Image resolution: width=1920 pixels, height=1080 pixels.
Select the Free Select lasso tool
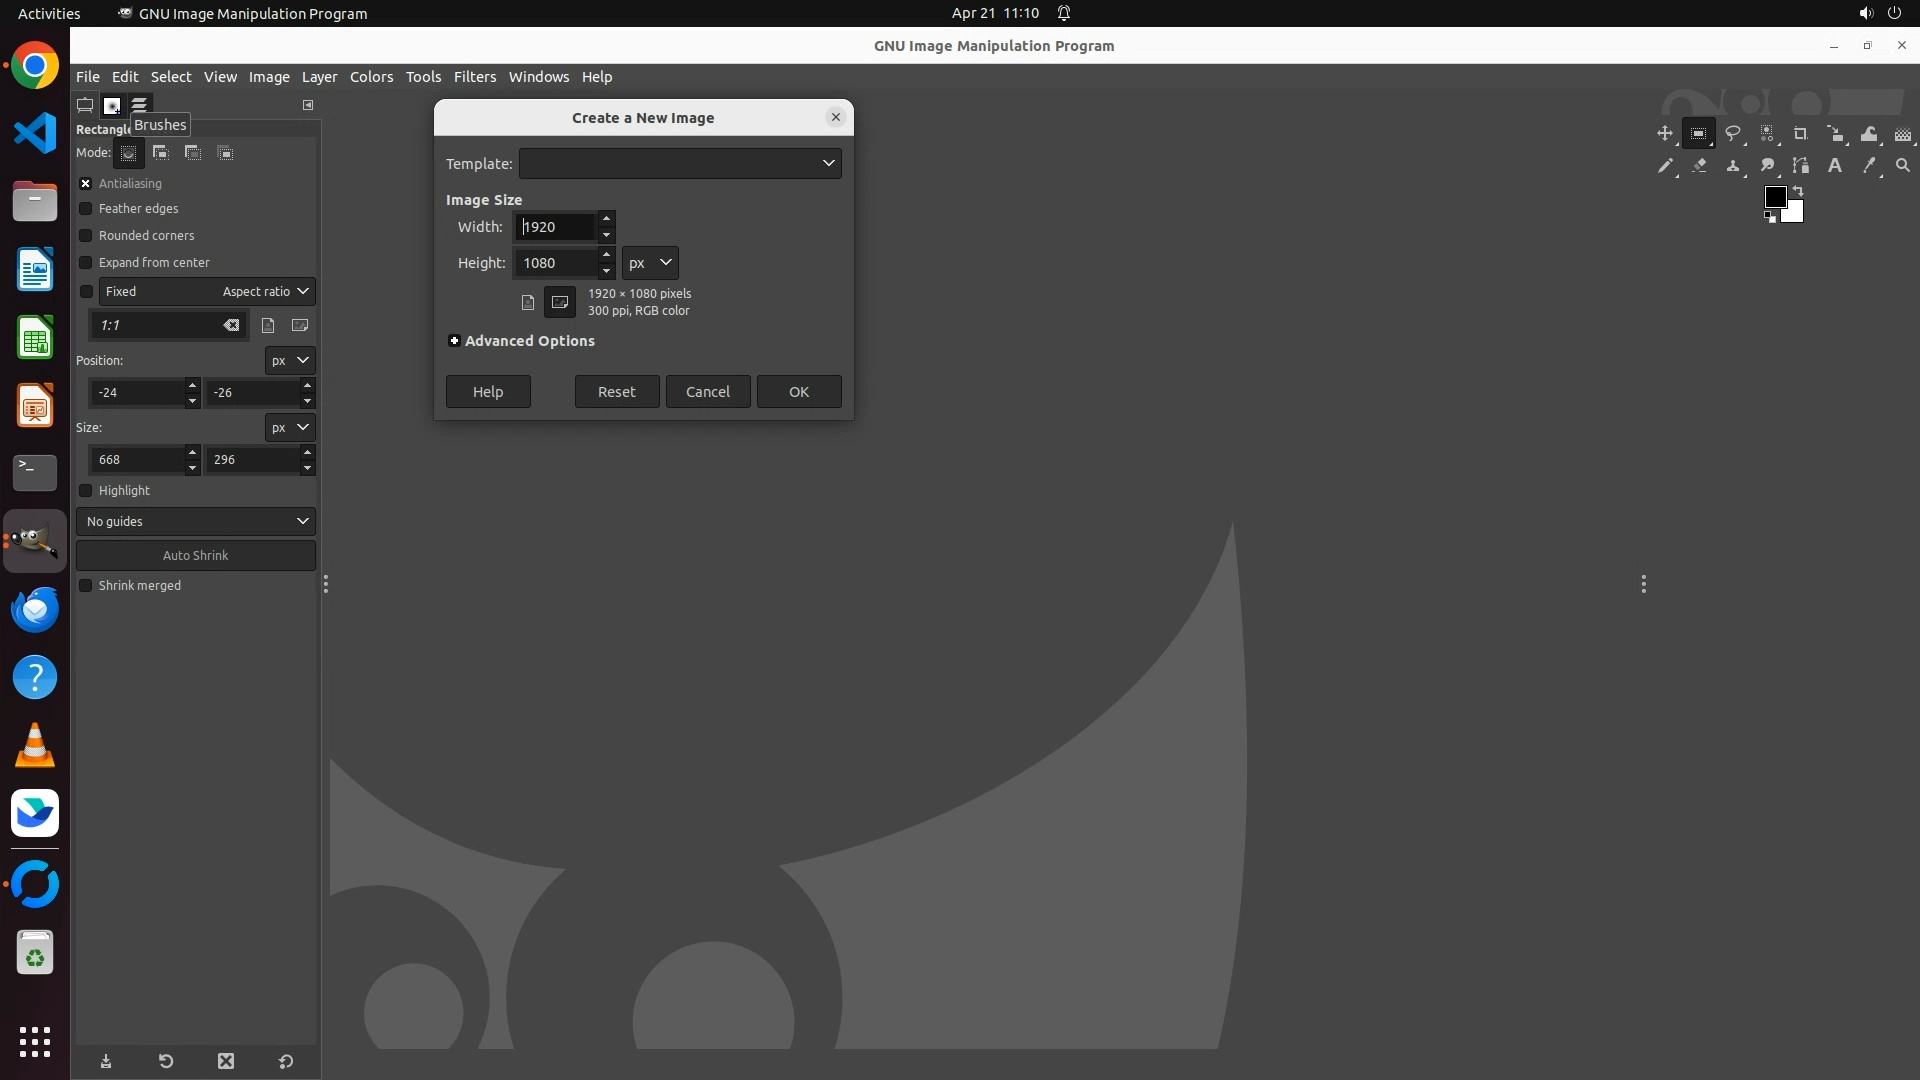pyautogui.click(x=1733, y=134)
